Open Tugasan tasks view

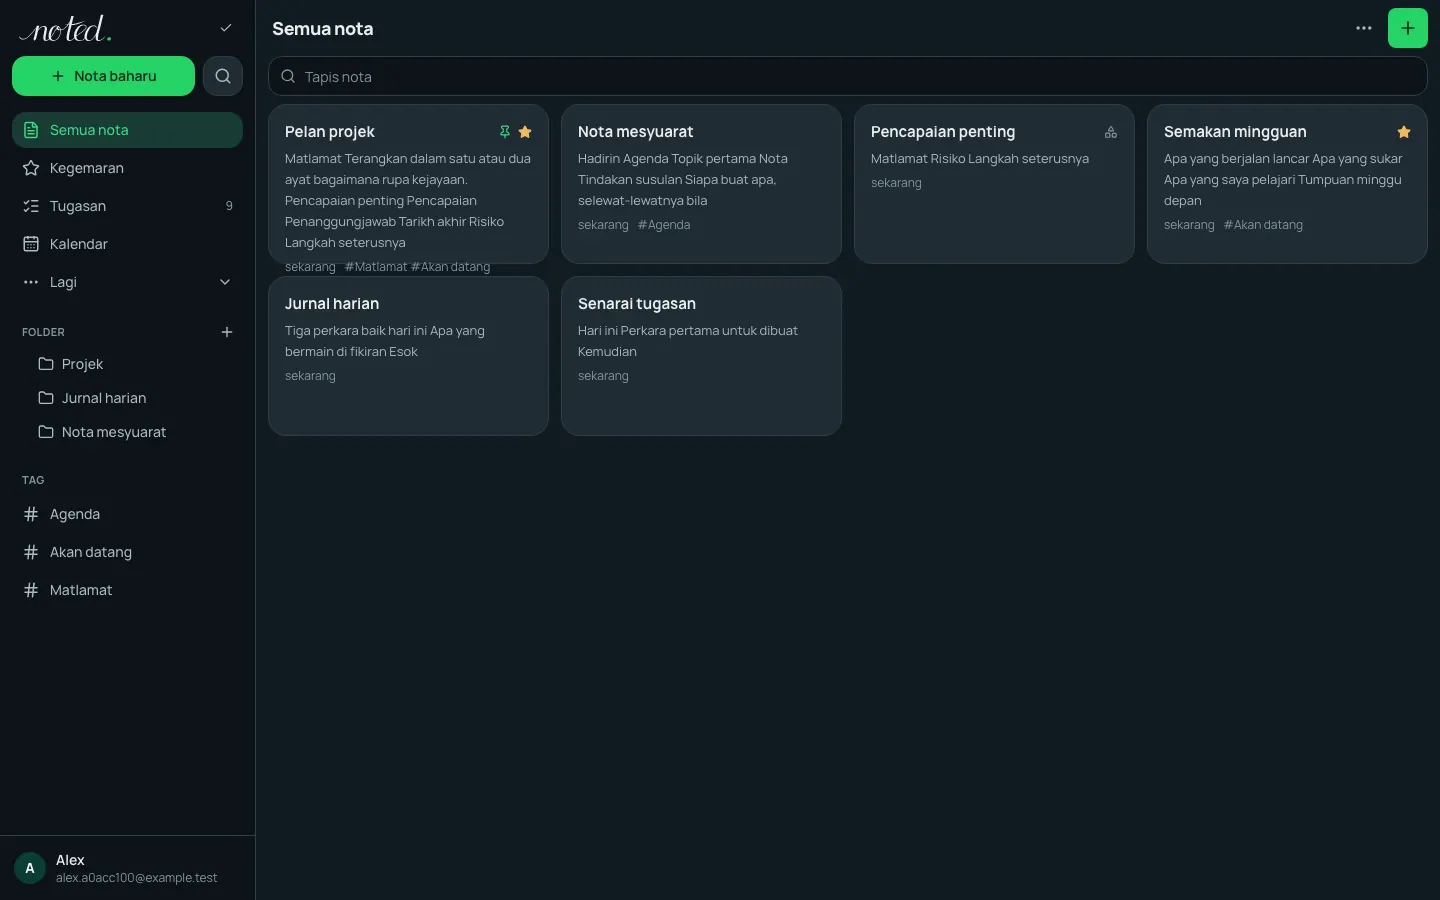tap(127, 206)
